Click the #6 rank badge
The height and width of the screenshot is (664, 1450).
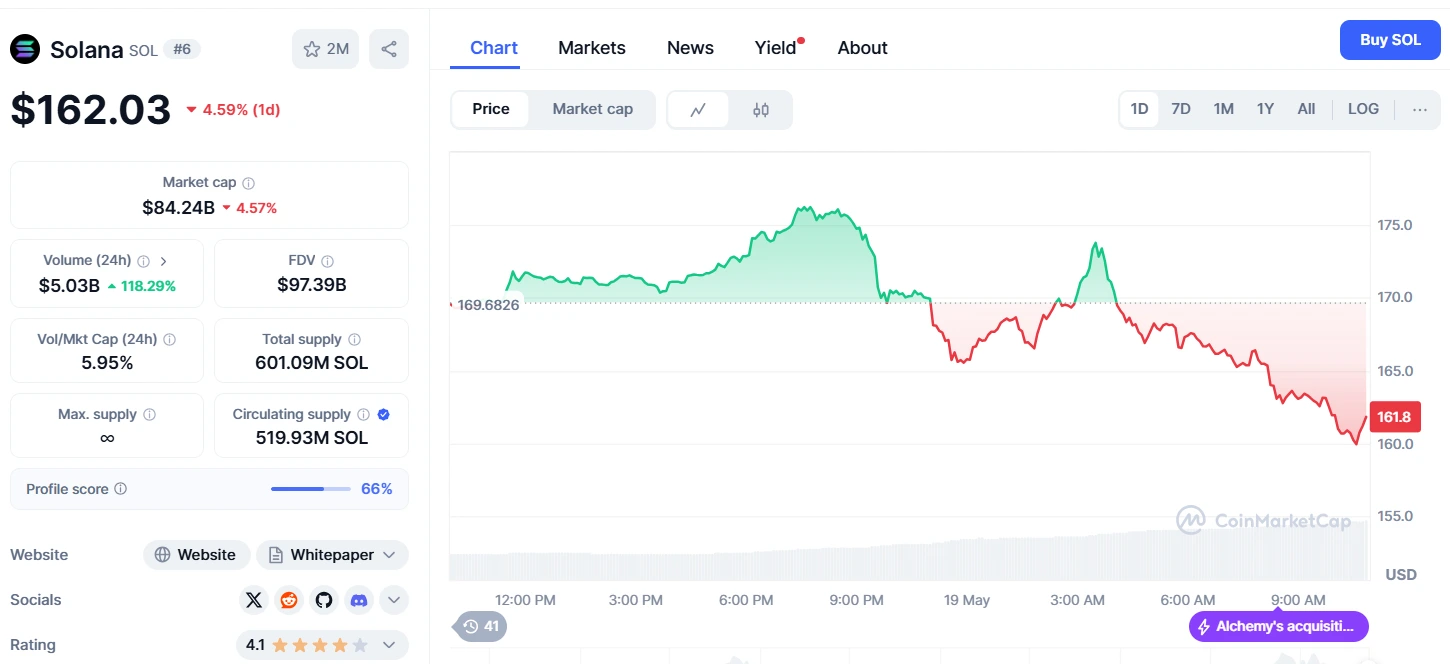pyautogui.click(x=182, y=49)
